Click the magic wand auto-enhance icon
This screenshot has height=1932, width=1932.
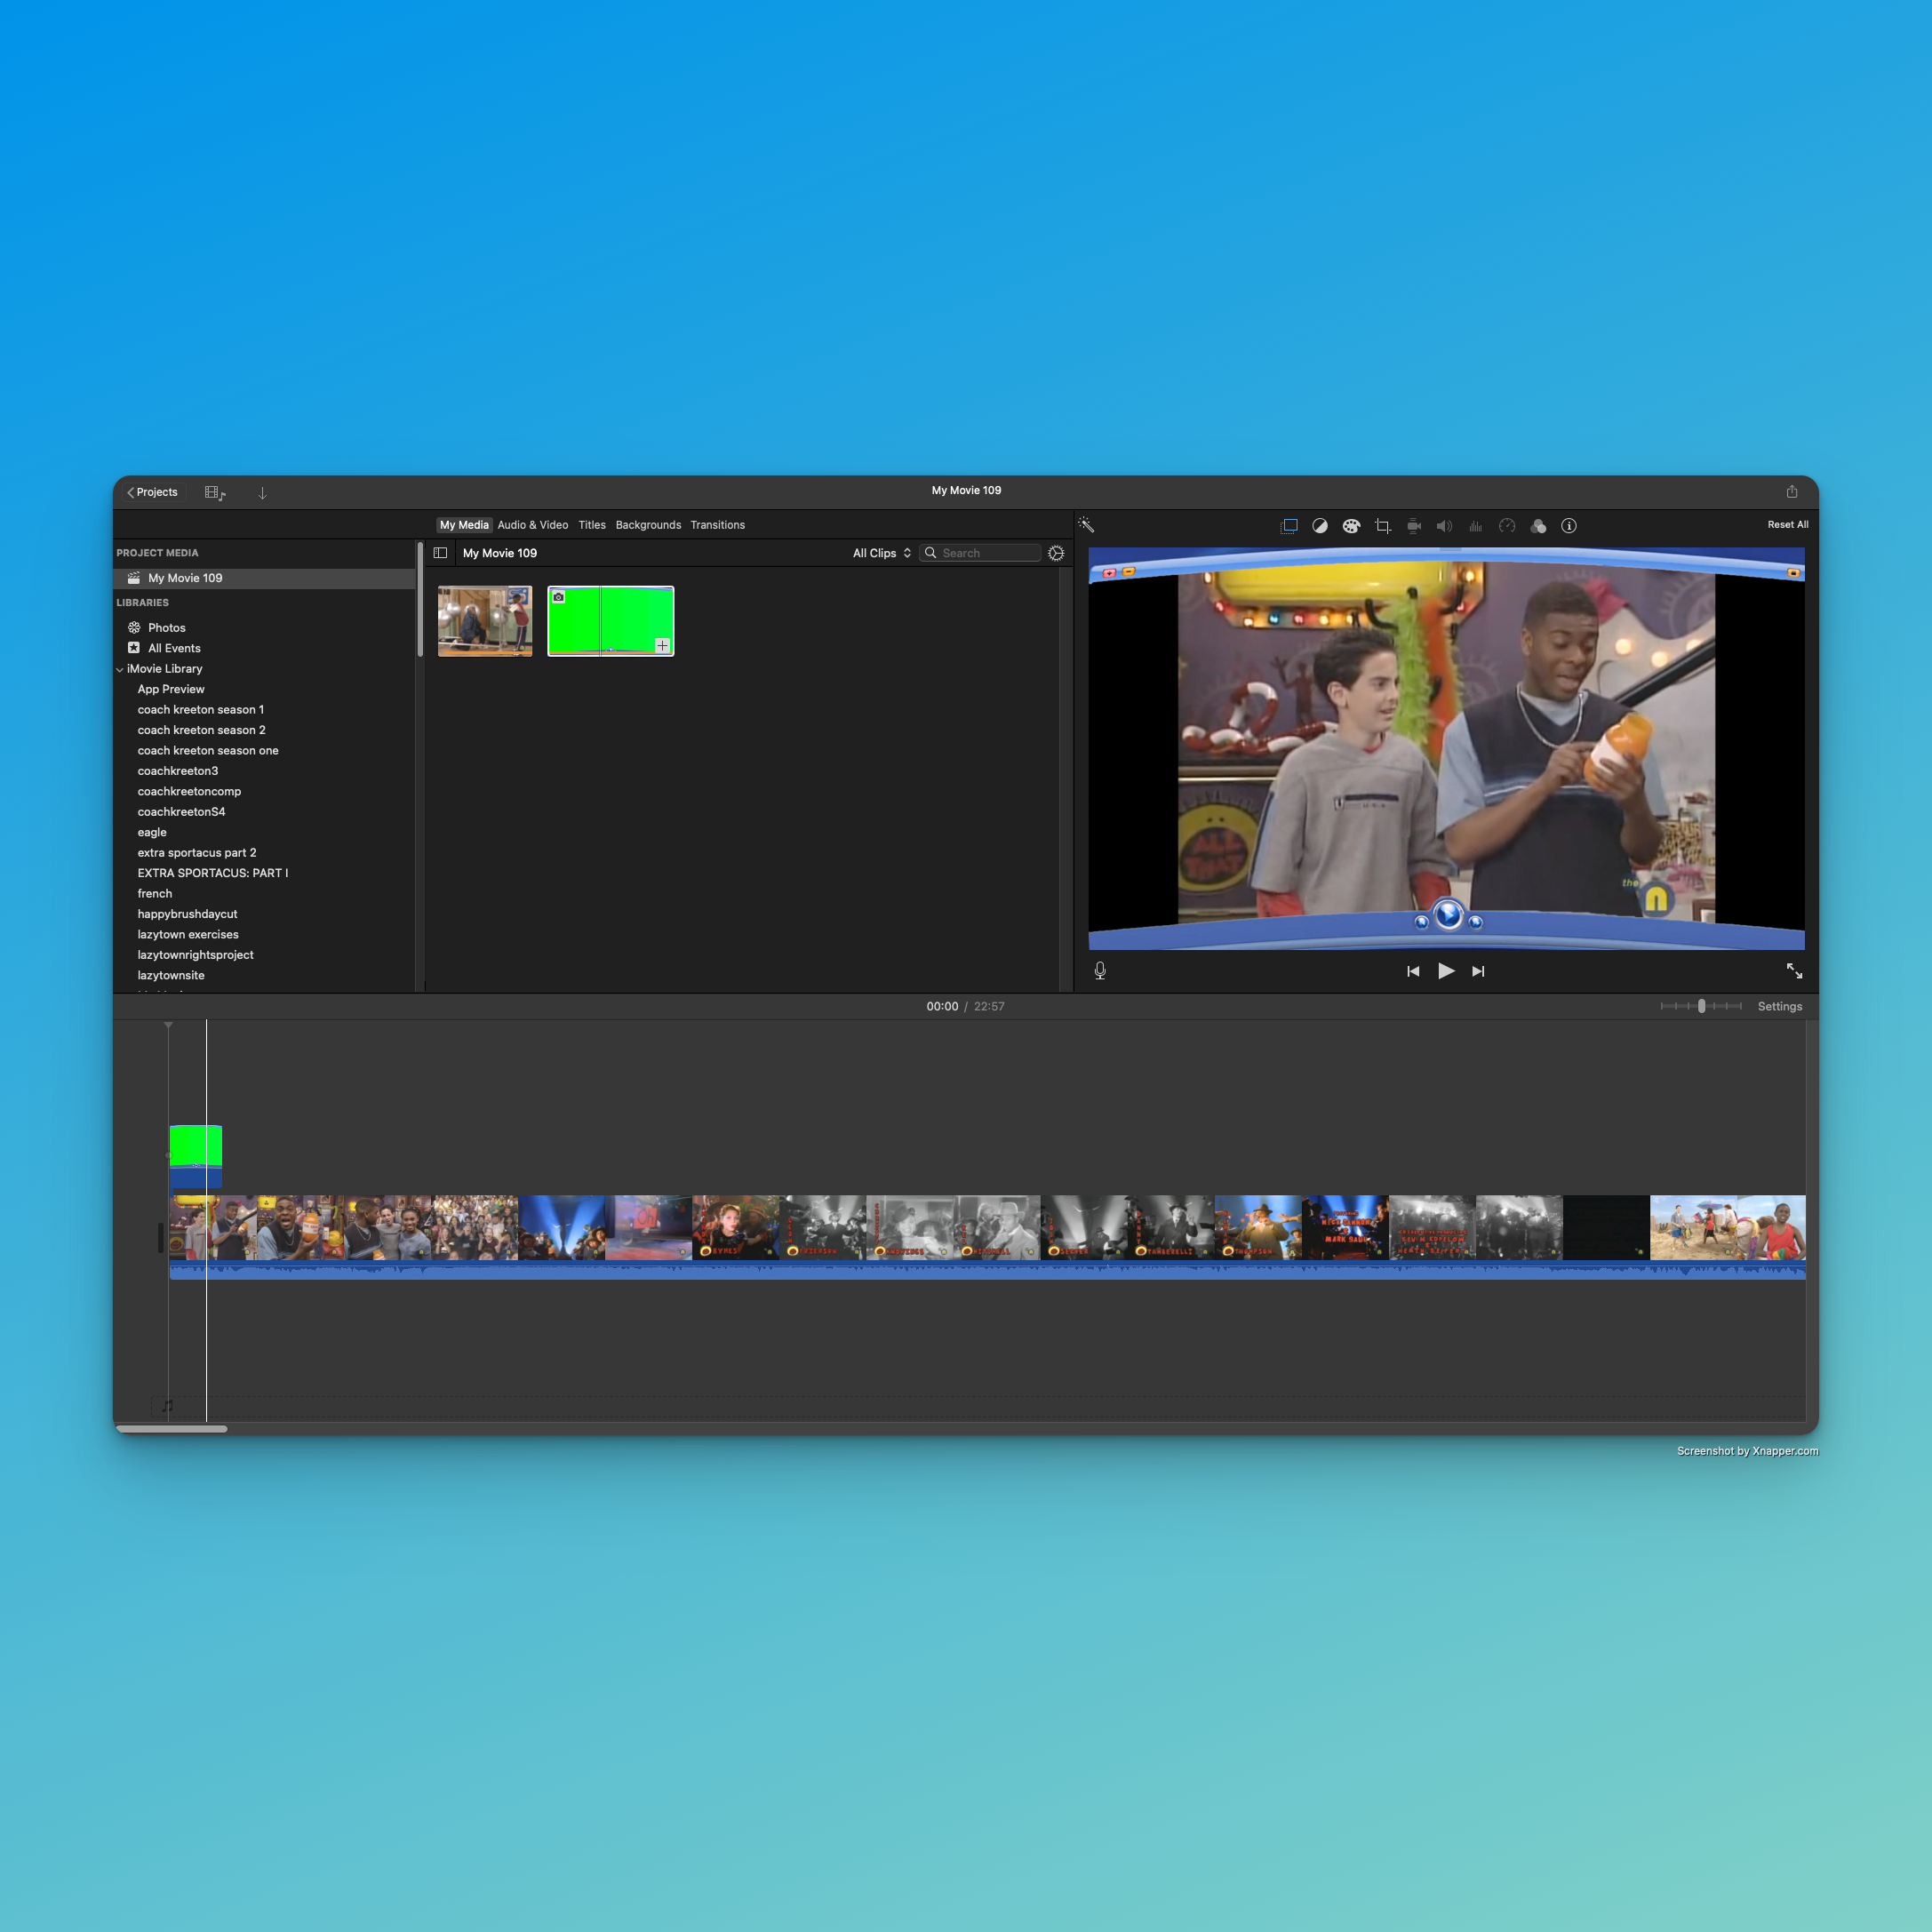1086,525
